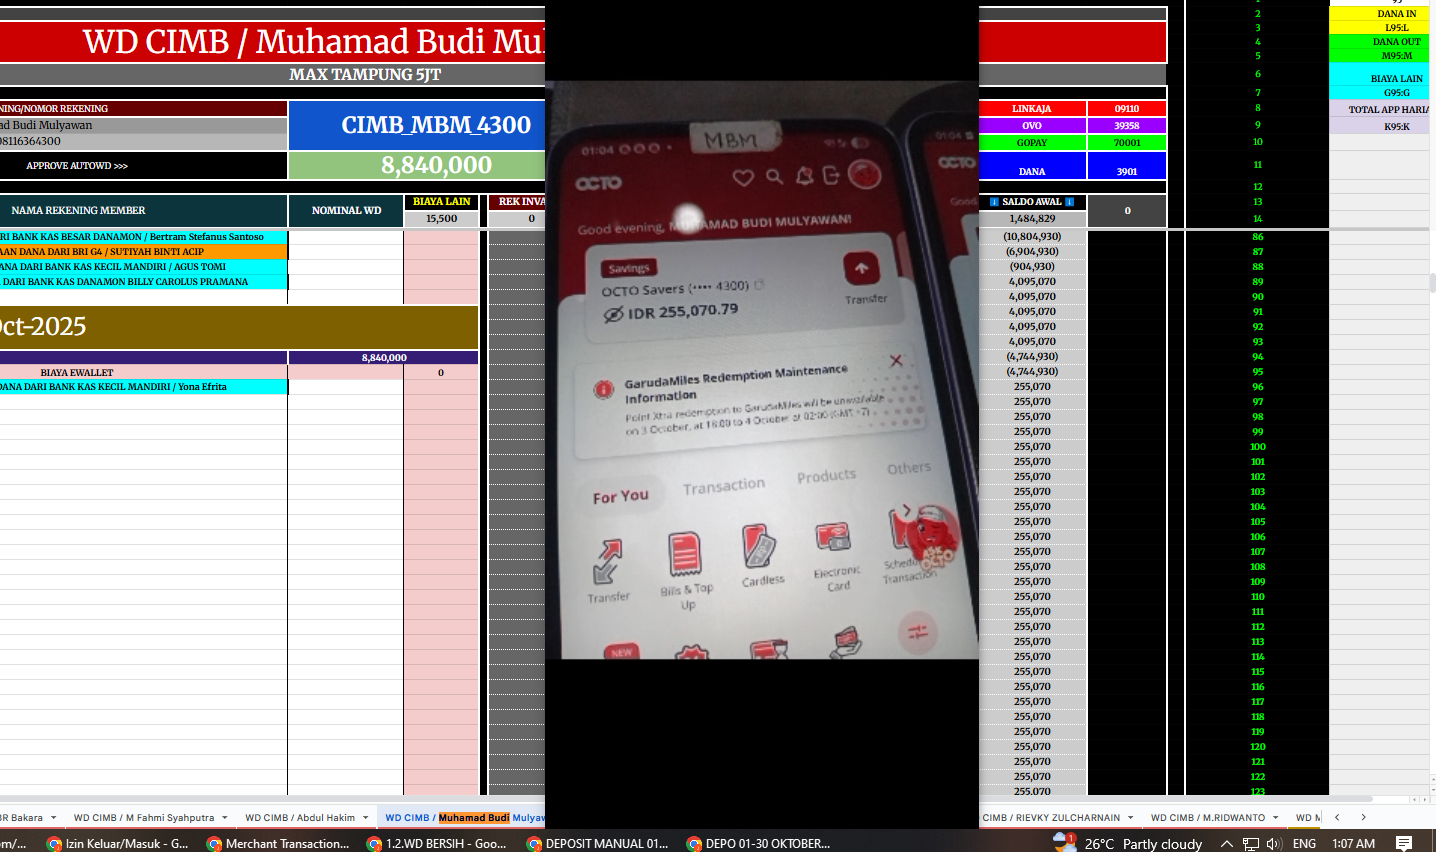Screen dimensions: 1436x852
Task: Tap the logout icon in the OCTO phone header
Action: coord(831,176)
